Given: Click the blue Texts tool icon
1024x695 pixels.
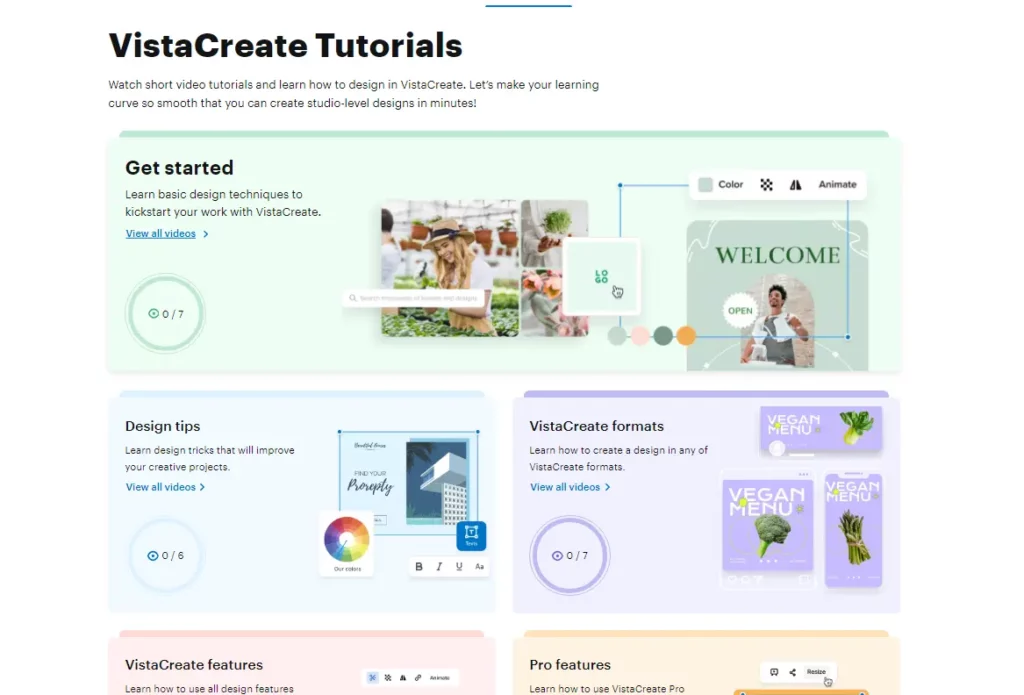Looking at the screenshot, I should pos(471,536).
